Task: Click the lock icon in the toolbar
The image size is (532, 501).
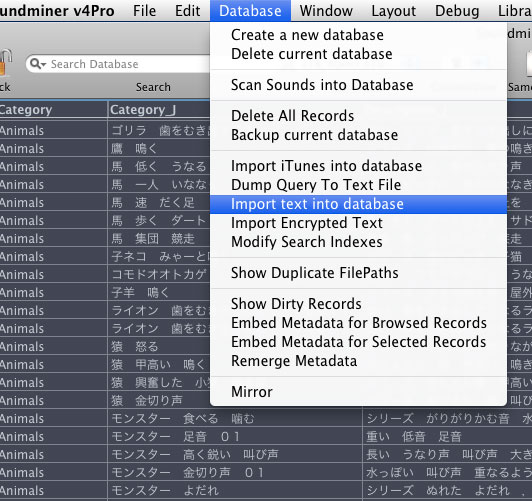Action: (5, 63)
